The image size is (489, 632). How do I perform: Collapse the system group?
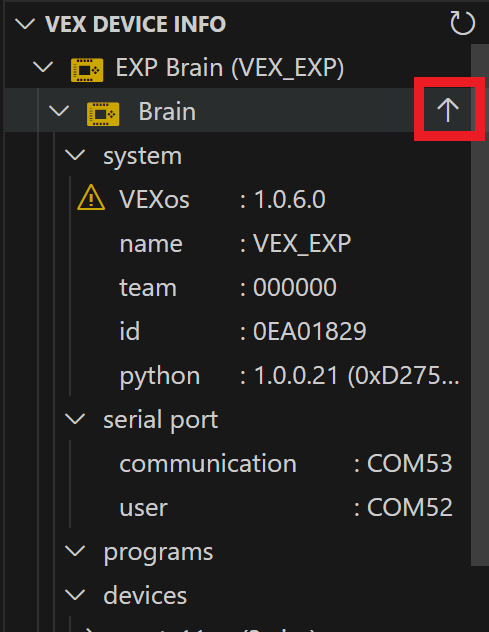[75, 155]
